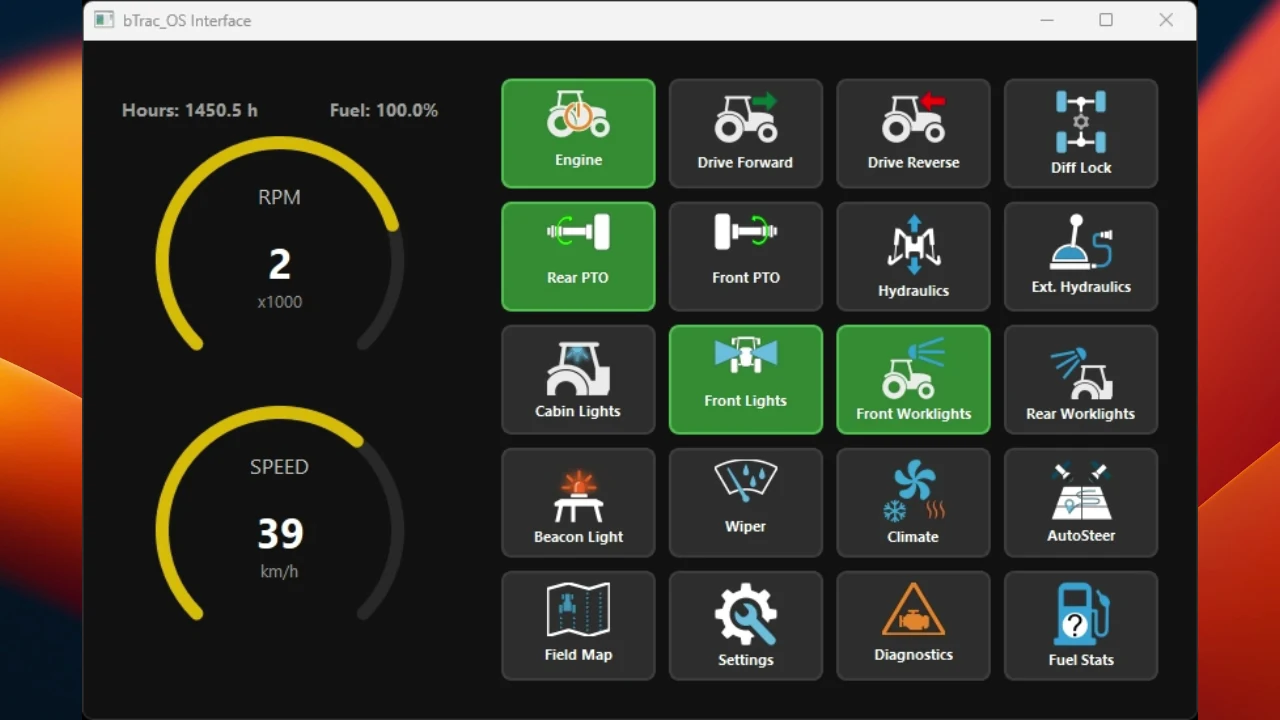Turn off the Engine tile
The image size is (1280, 720).
(578, 133)
